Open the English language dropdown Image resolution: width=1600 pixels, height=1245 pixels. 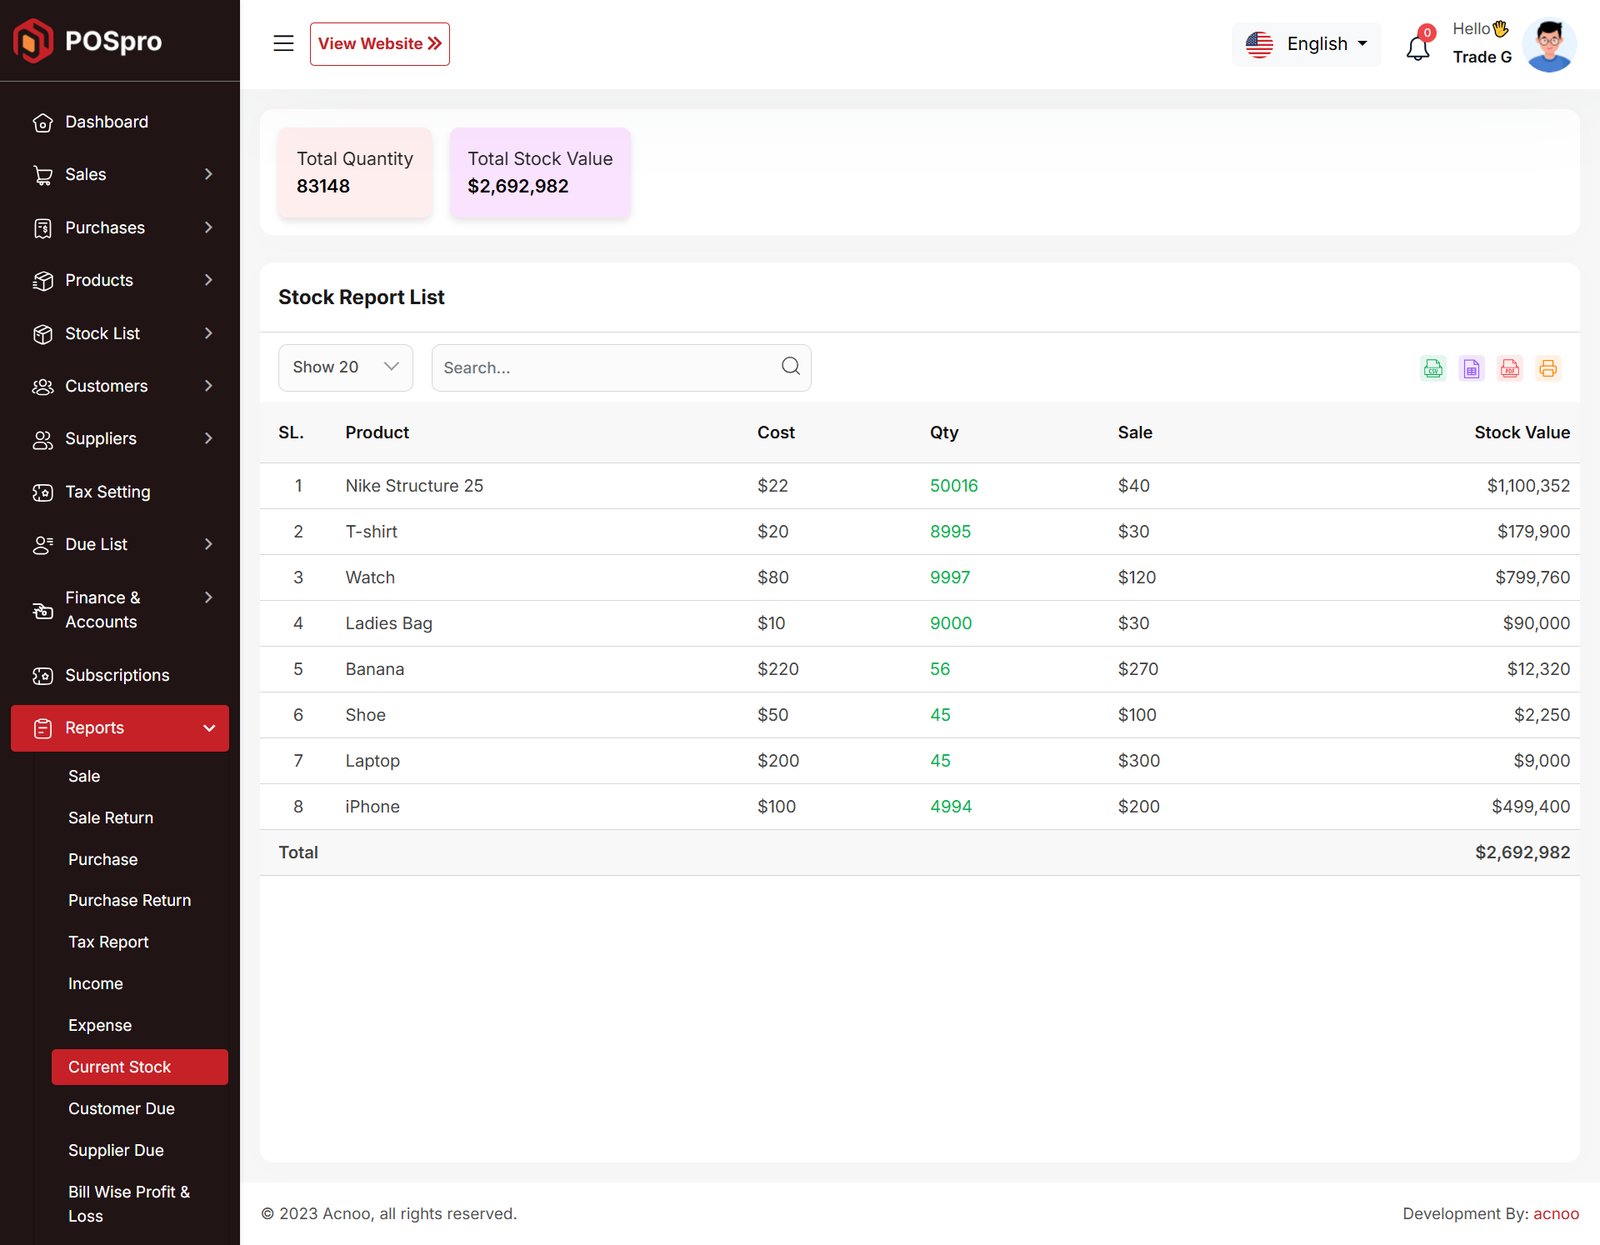point(1306,44)
